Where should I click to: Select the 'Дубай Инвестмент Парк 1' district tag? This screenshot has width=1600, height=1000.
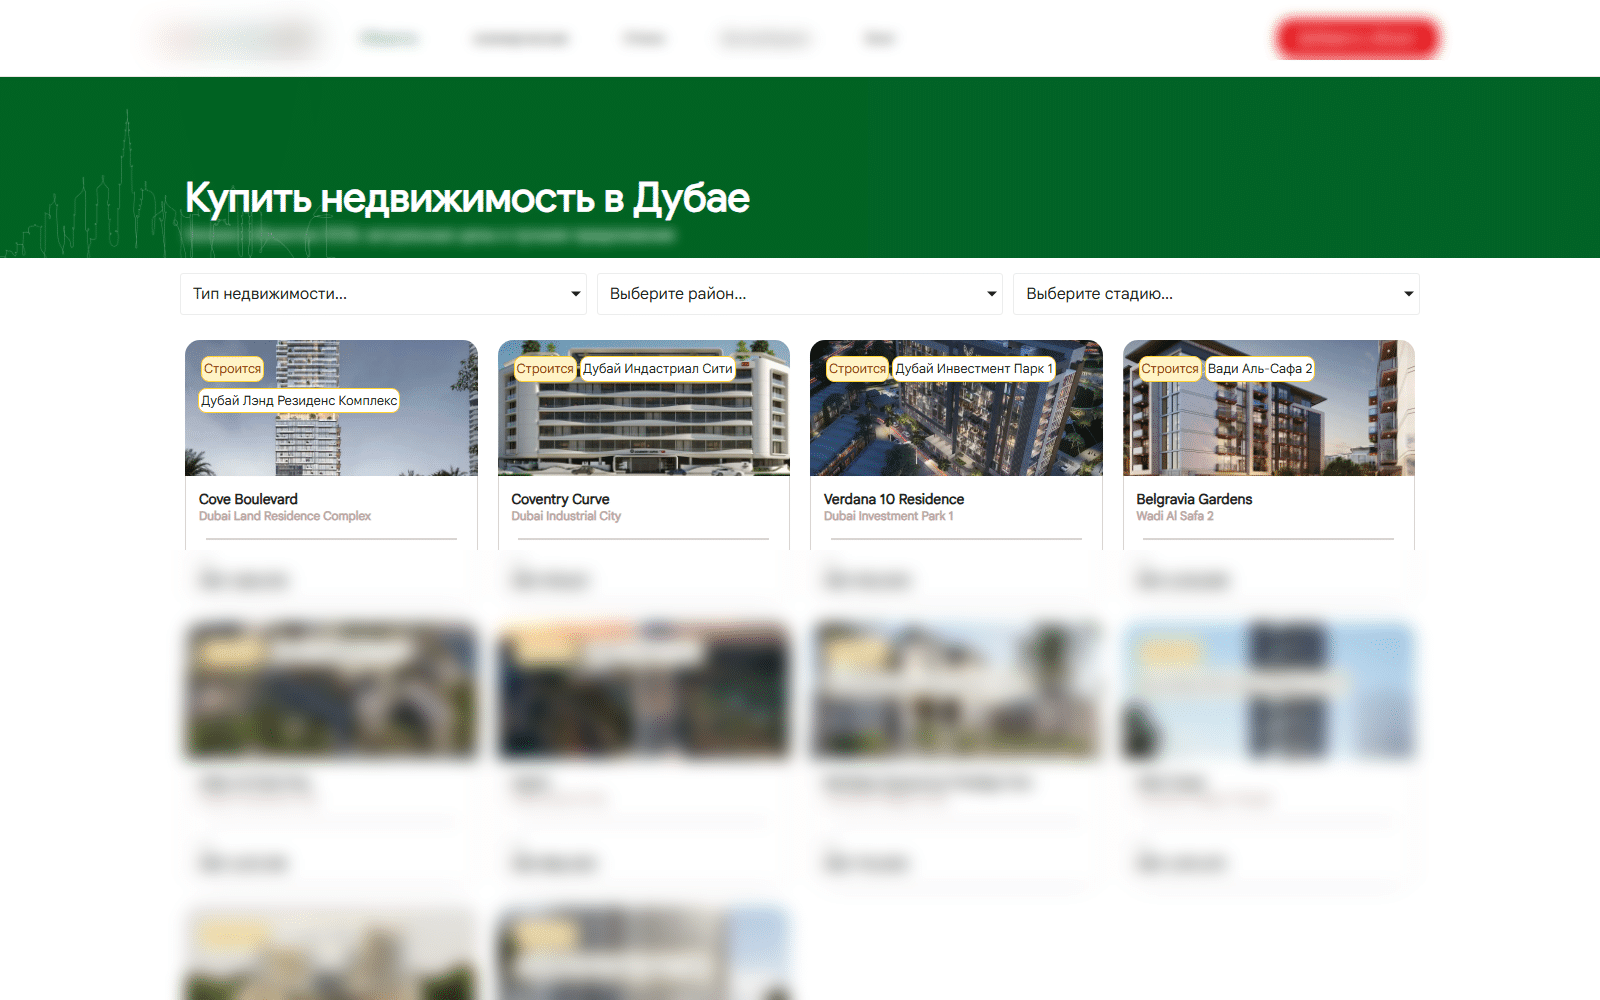[974, 369]
